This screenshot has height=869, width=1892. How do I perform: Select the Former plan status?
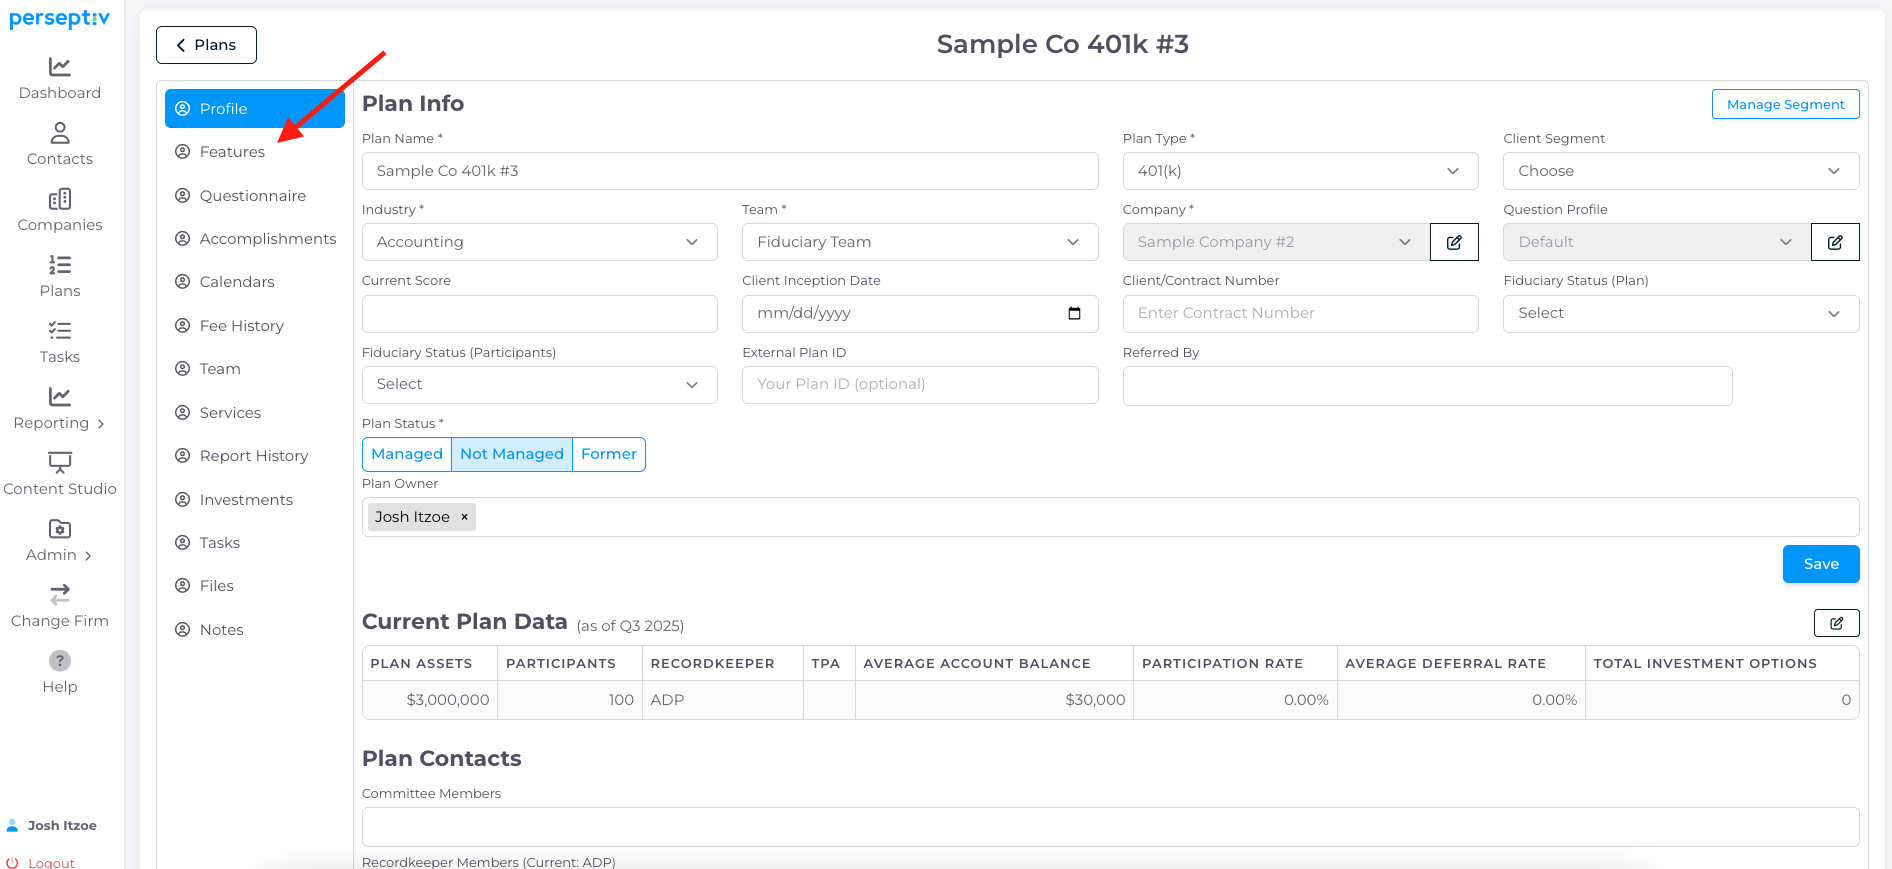pos(609,454)
